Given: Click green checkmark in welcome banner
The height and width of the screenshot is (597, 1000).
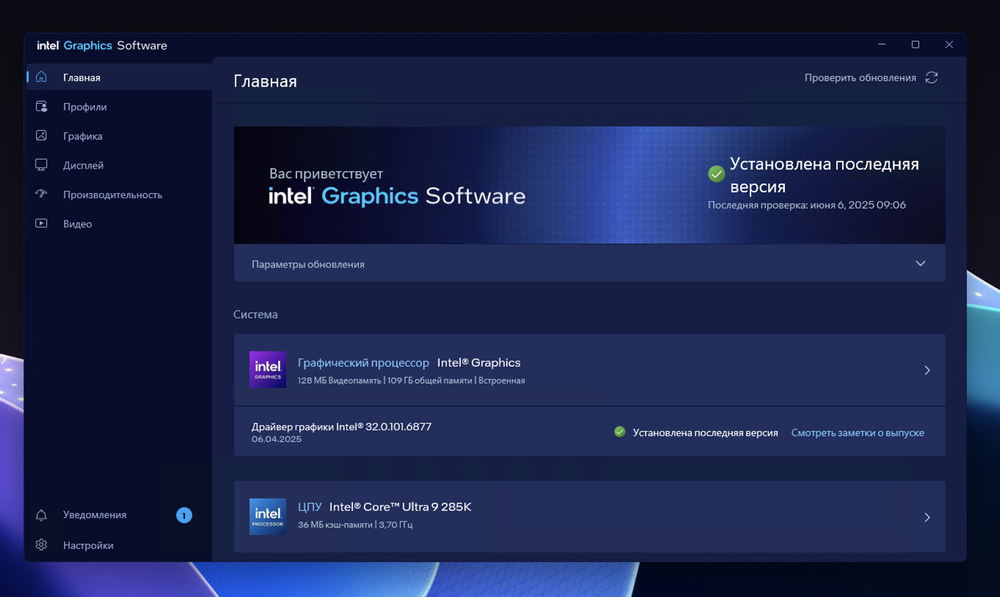Looking at the screenshot, I should 716,173.
